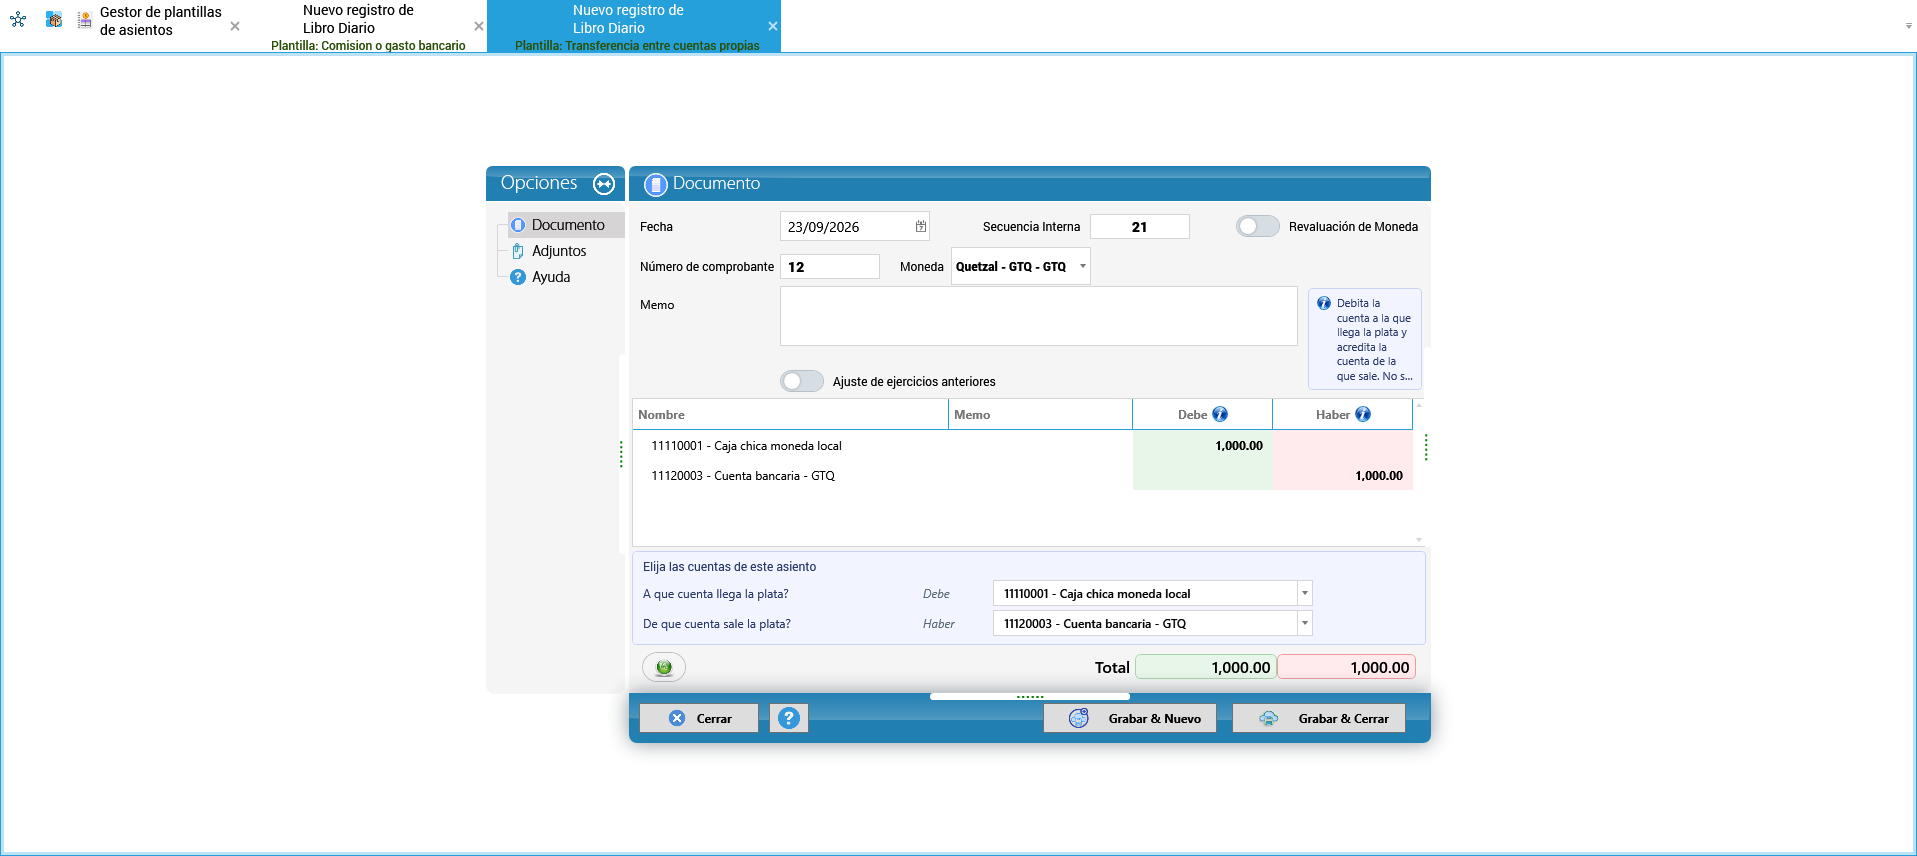Click Grabar & Nuevo button
The width and height of the screenshot is (1917, 856).
click(x=1130, y=718)
